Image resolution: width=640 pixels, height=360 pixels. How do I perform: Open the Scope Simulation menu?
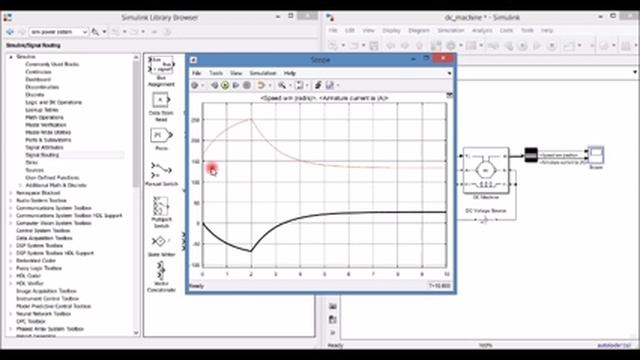(x=263, y=73)
